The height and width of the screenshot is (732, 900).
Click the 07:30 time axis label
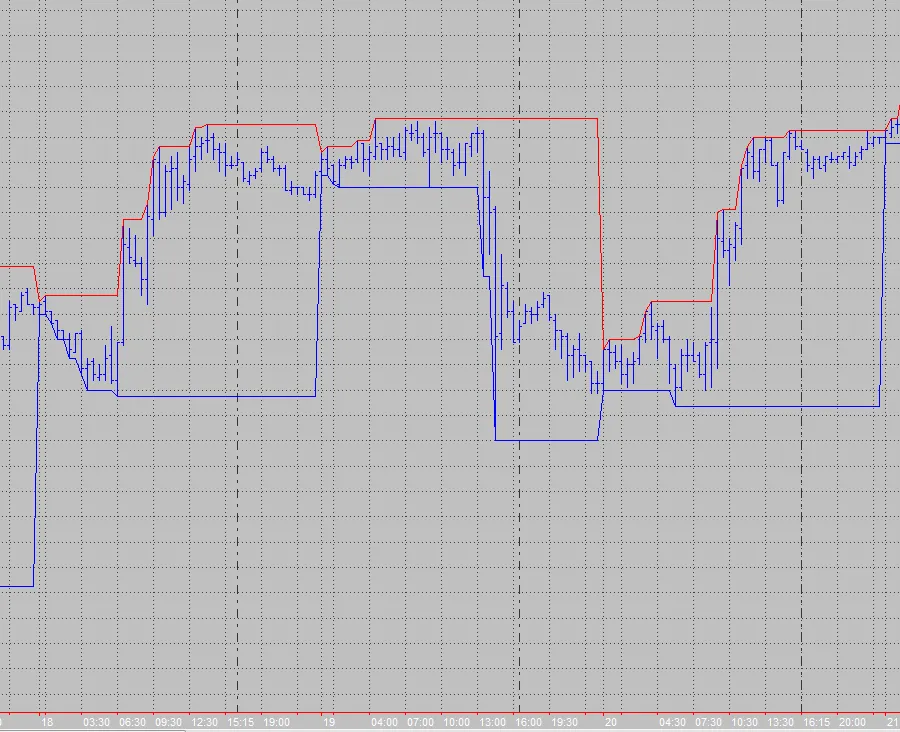(x=709, y=722)
